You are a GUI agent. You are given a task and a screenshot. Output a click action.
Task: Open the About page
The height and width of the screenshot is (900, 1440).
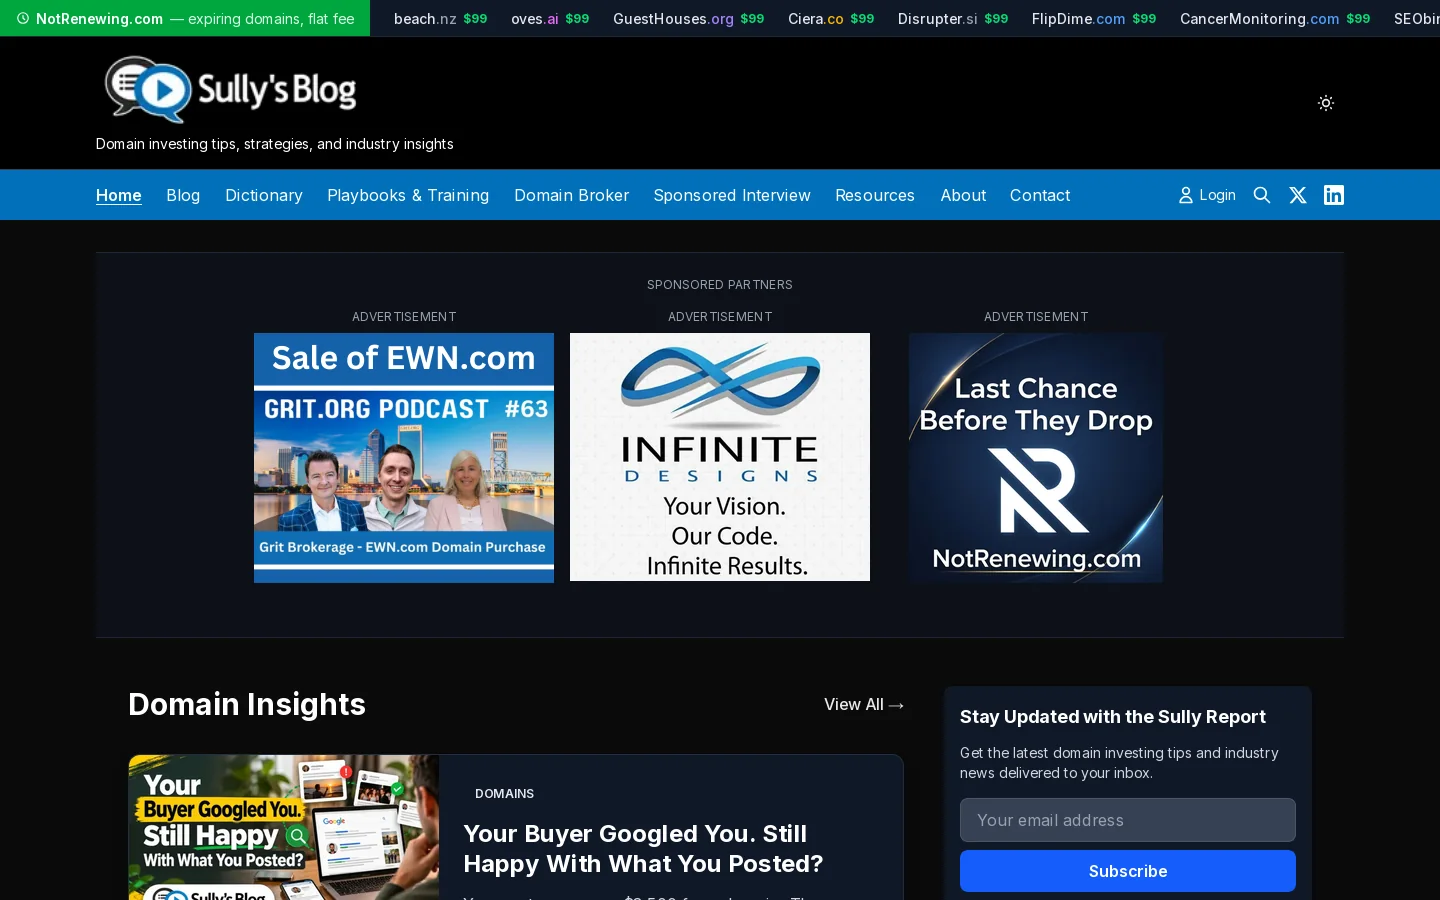coord(963,195)
